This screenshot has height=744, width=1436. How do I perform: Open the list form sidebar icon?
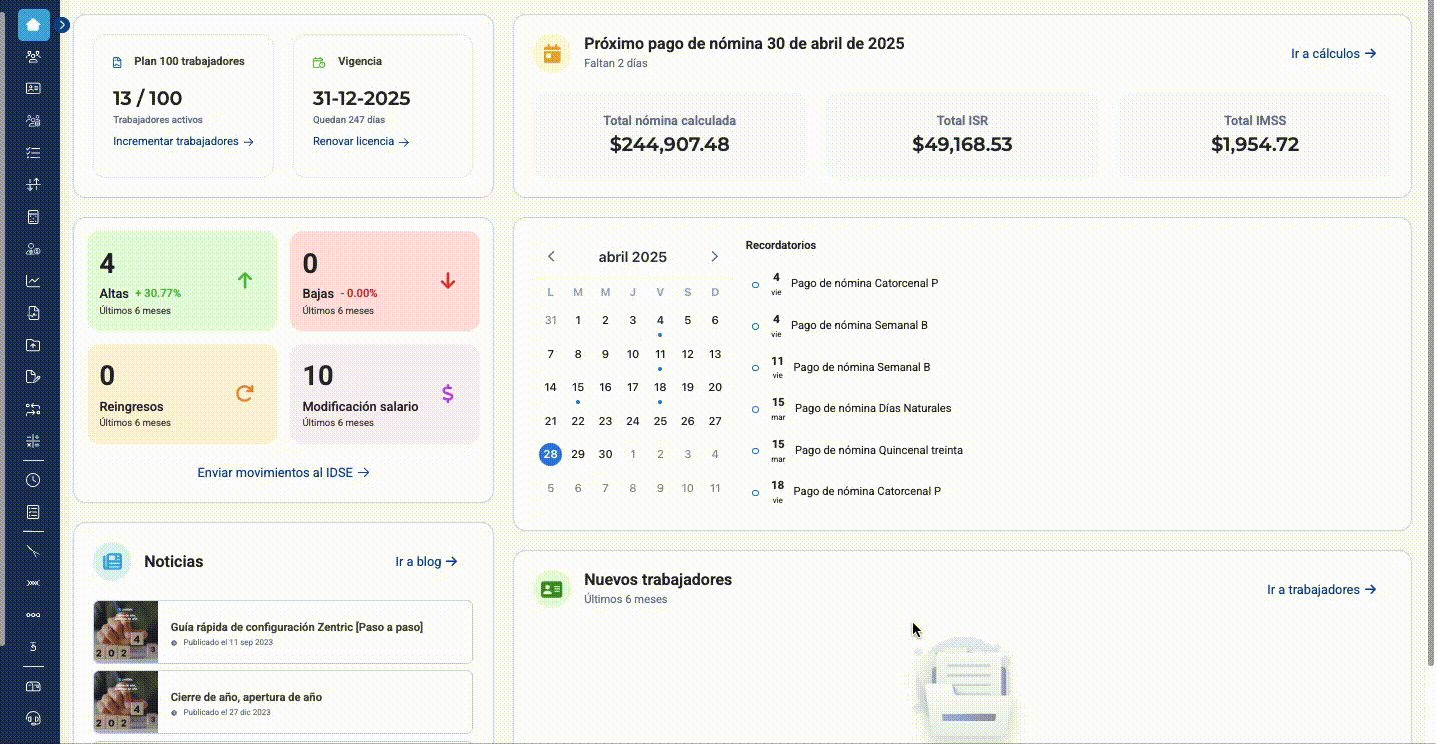[33, 512]
